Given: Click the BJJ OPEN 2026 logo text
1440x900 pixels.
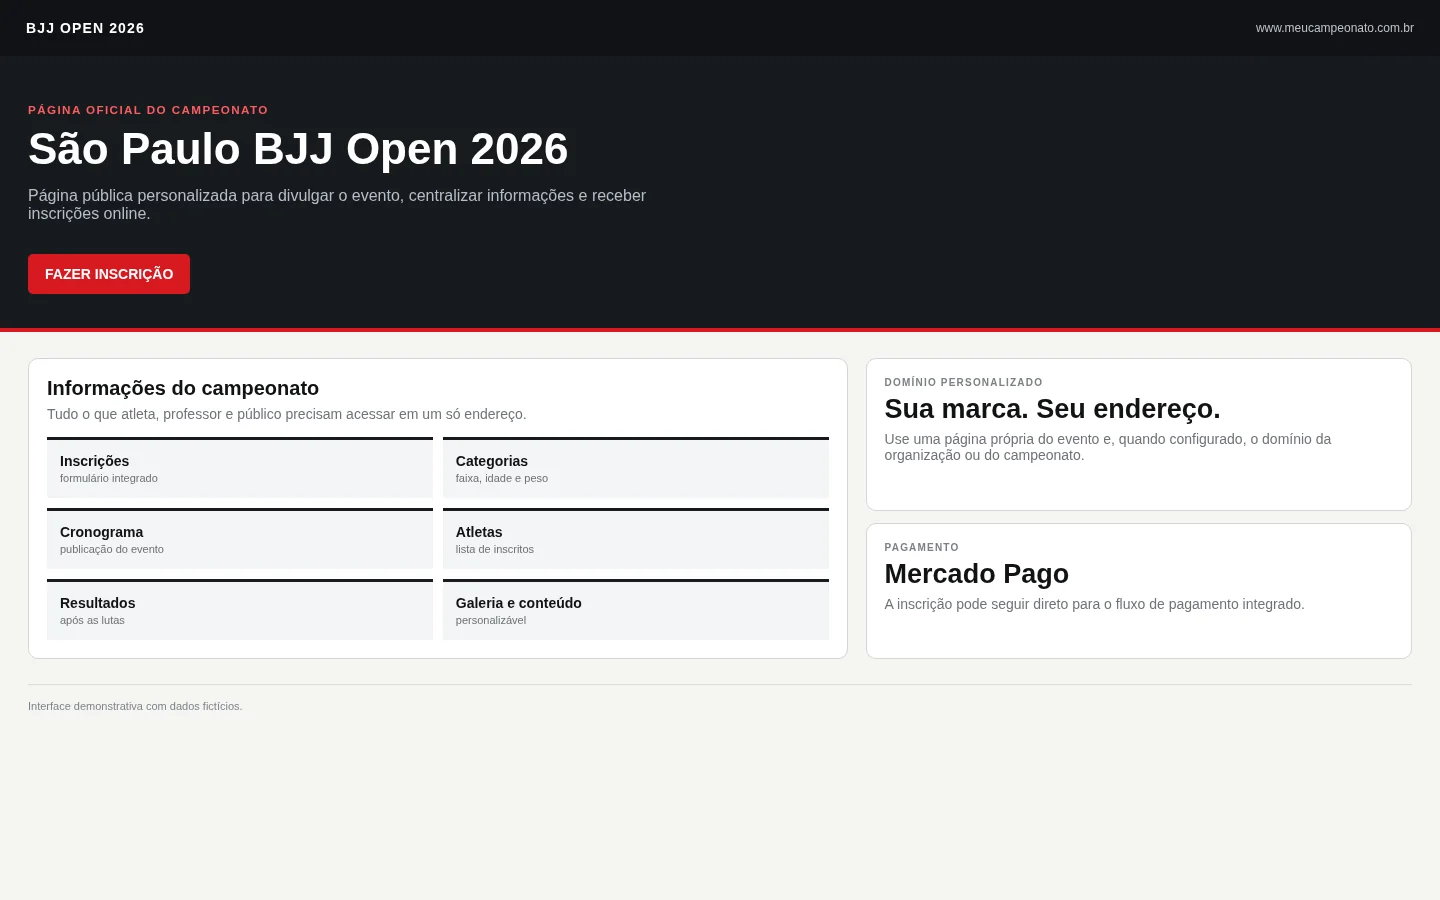Looking at the screenshot, I should (85, 28).
